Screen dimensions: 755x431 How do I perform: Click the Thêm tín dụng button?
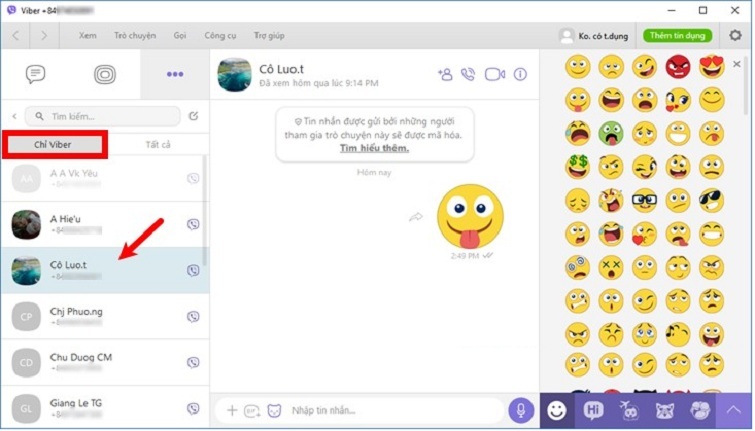(x=677, y=35)
